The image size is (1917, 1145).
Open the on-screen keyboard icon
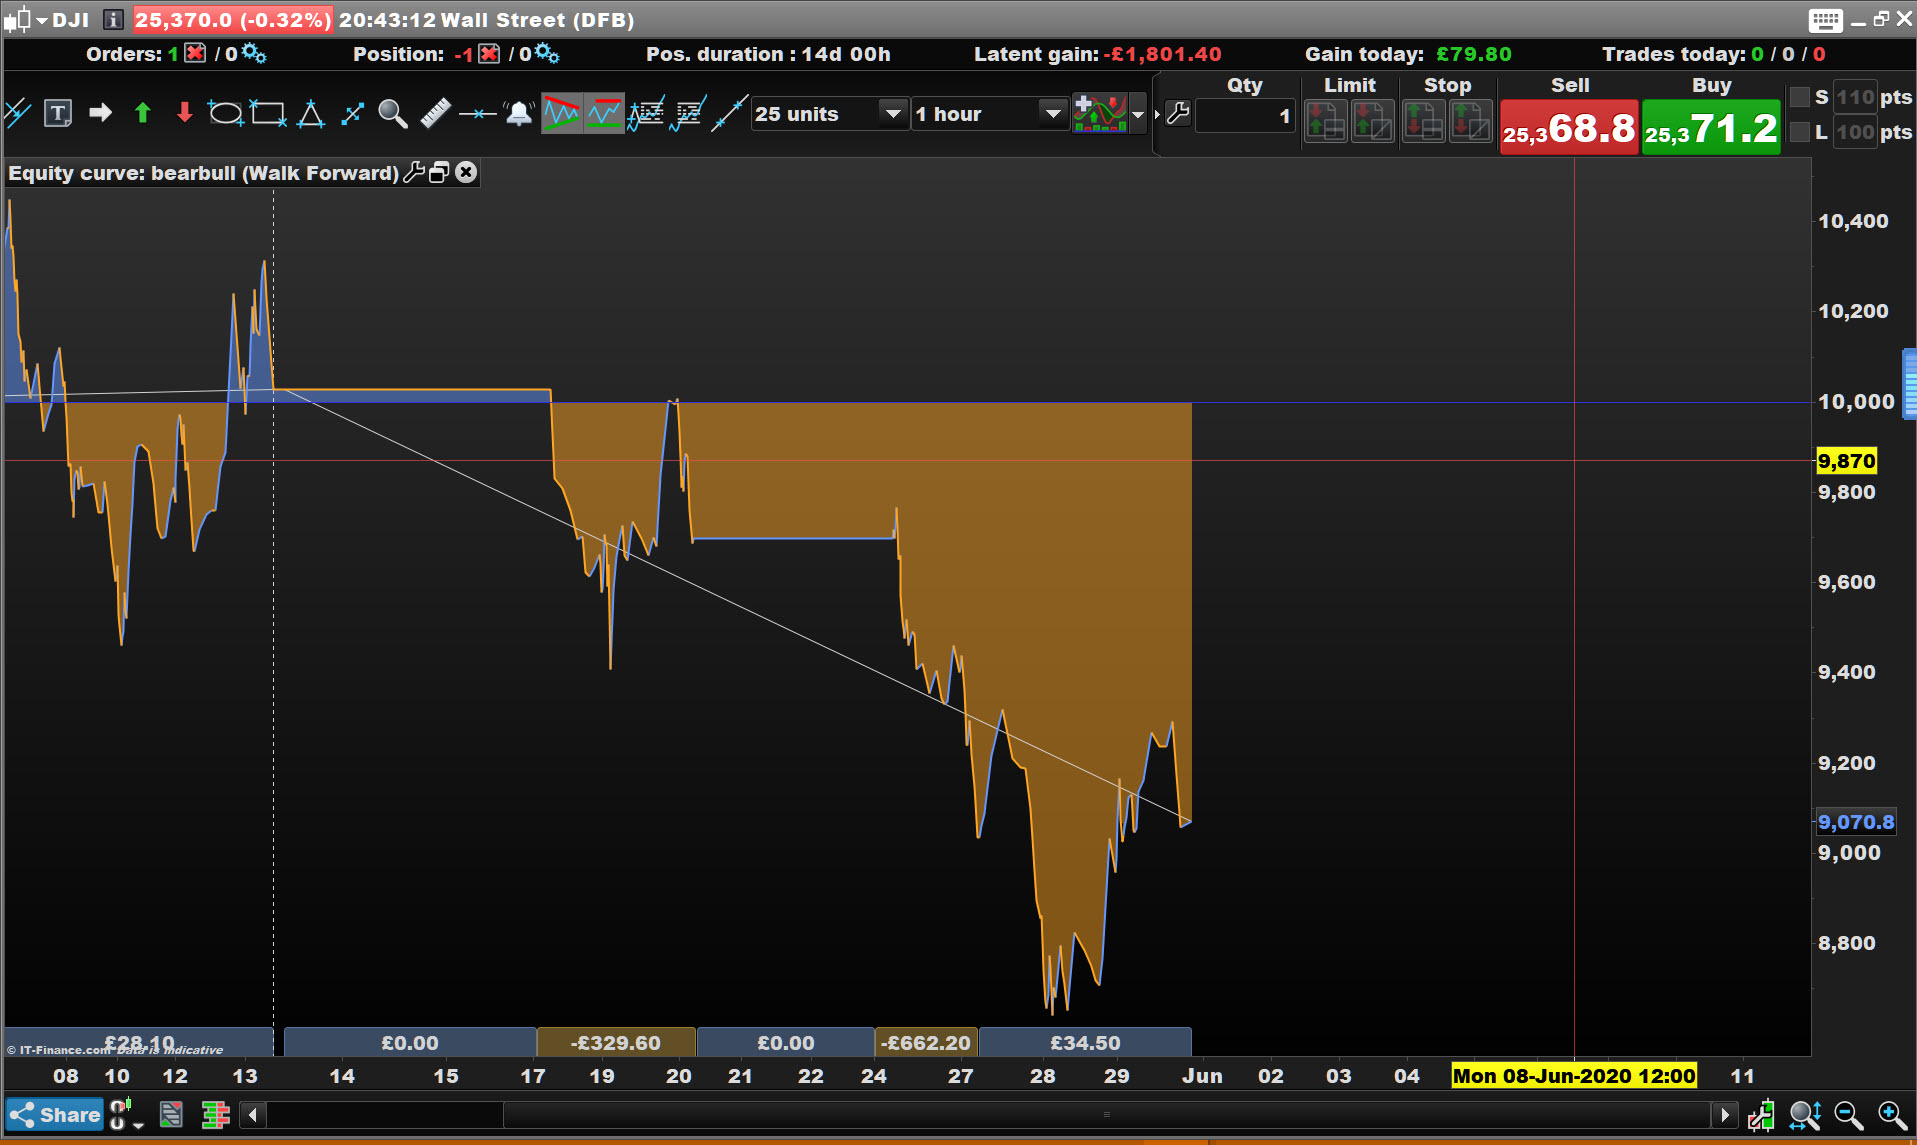(1825, 20)
